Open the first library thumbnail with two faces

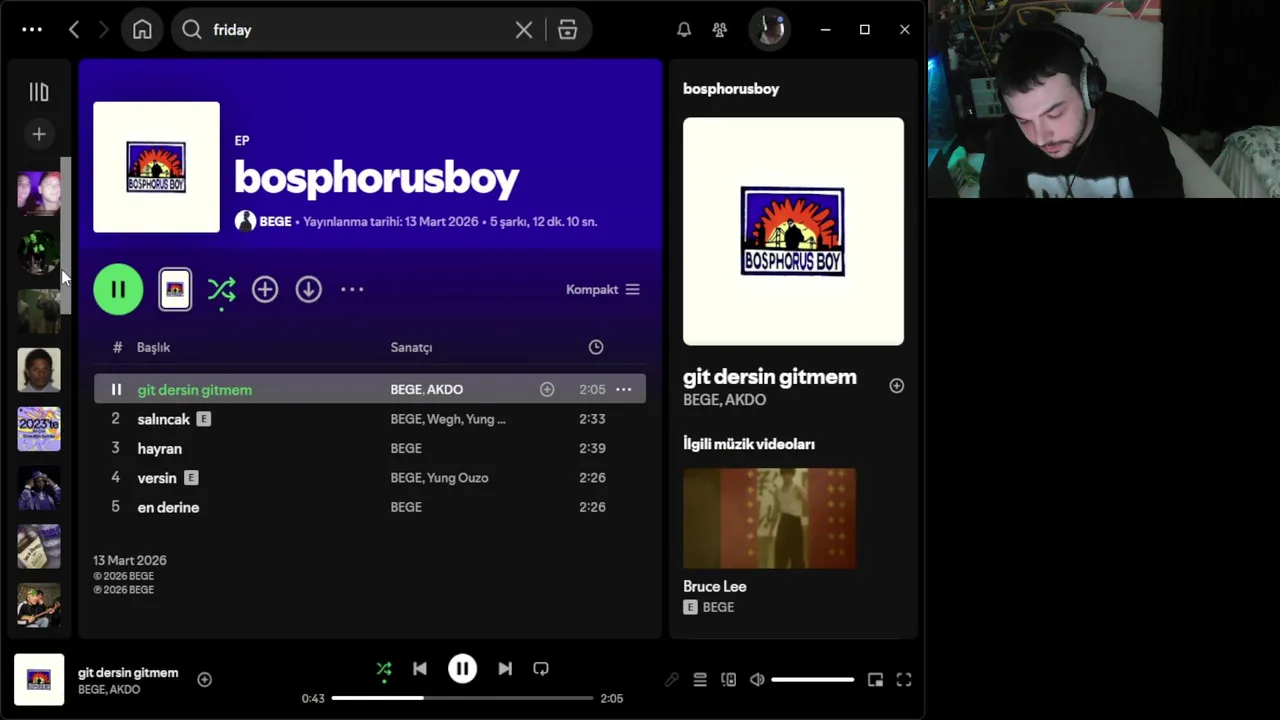[39, 193]
